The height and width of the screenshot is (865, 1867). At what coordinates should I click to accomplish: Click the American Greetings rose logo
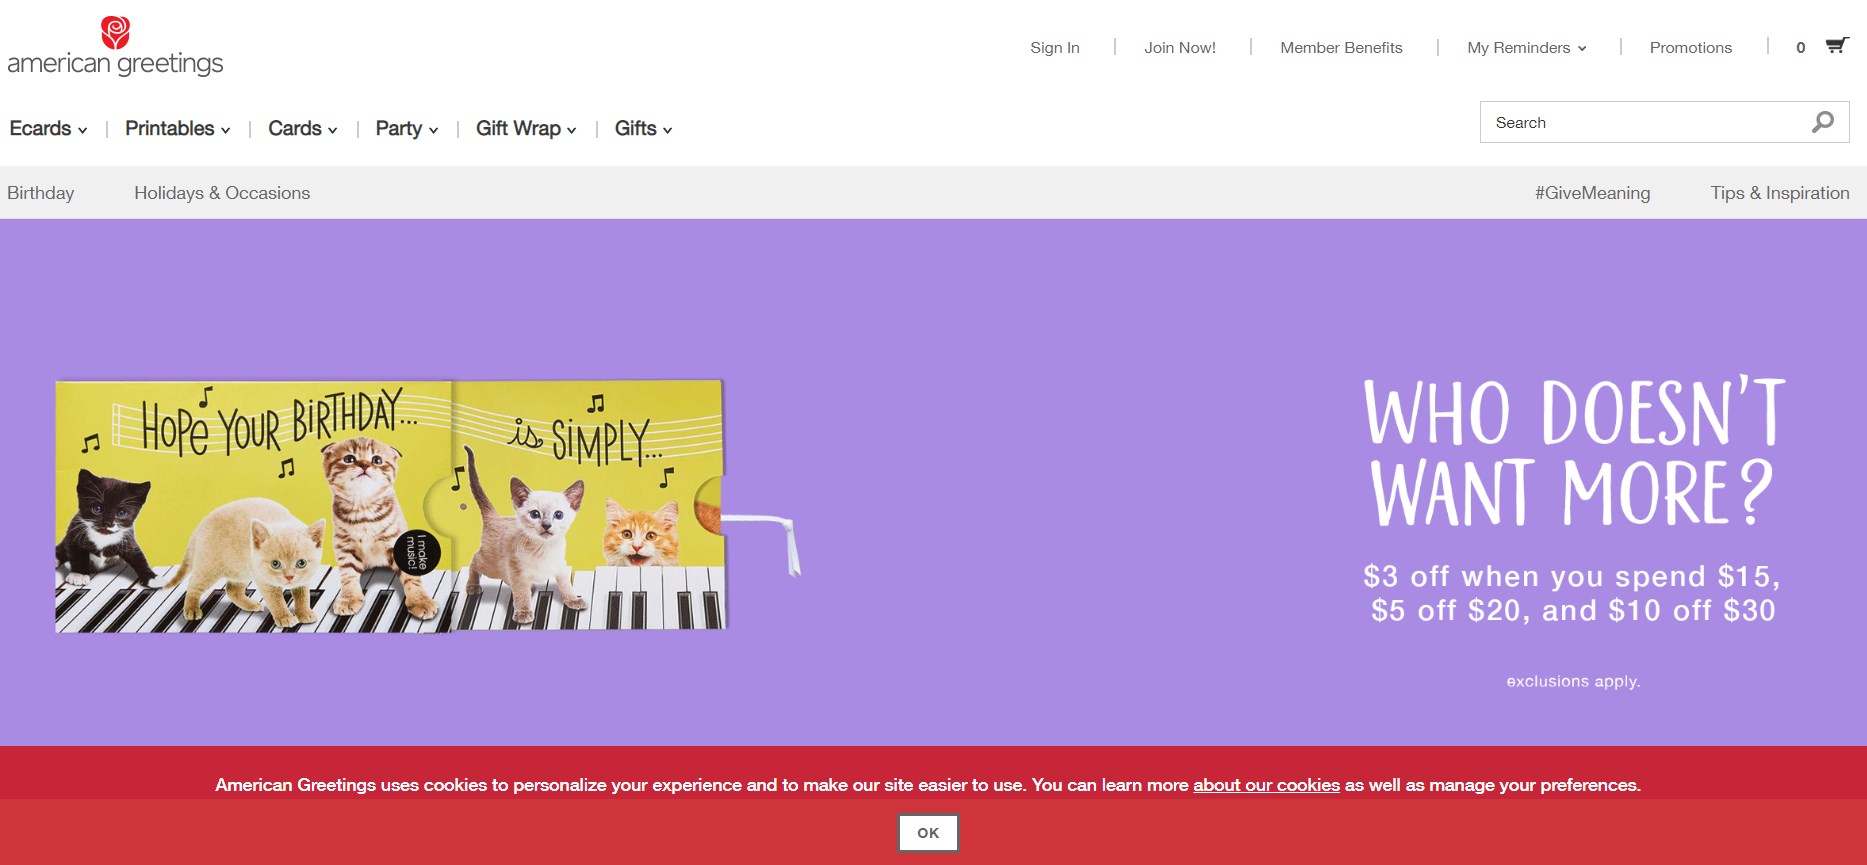[x=115, y=47]
